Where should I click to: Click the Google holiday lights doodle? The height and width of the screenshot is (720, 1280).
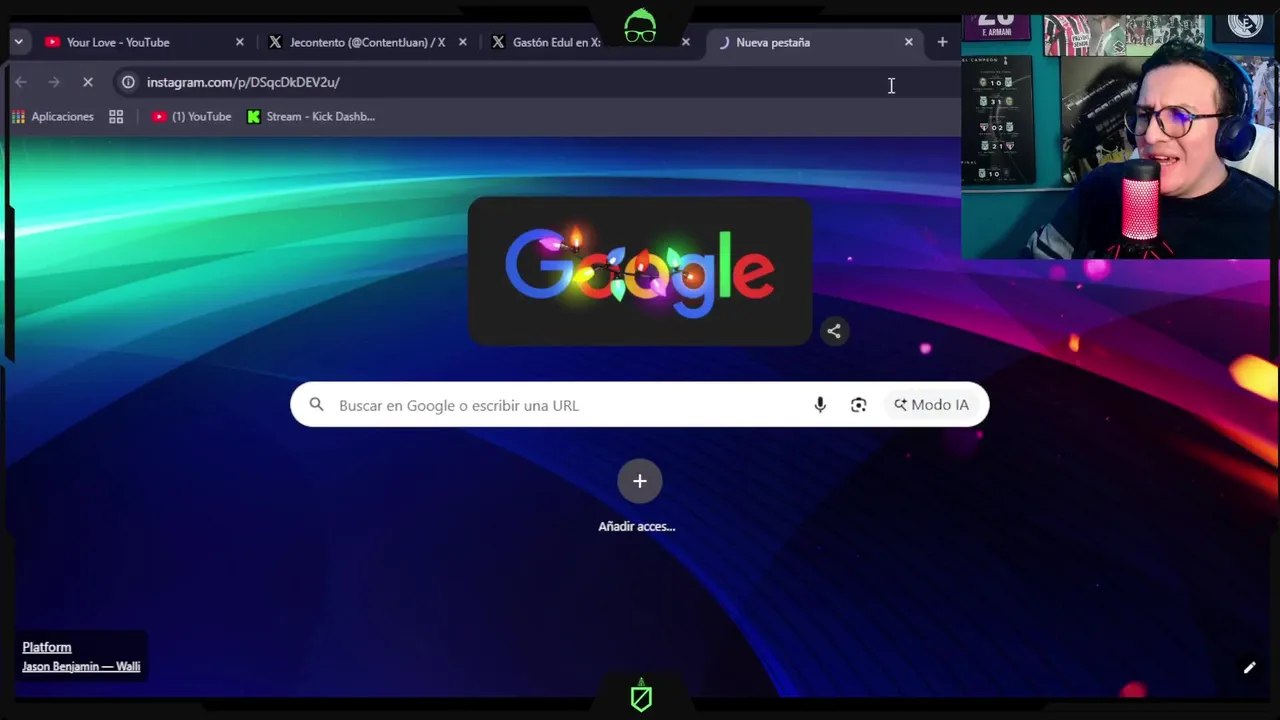tap(640, 271)
